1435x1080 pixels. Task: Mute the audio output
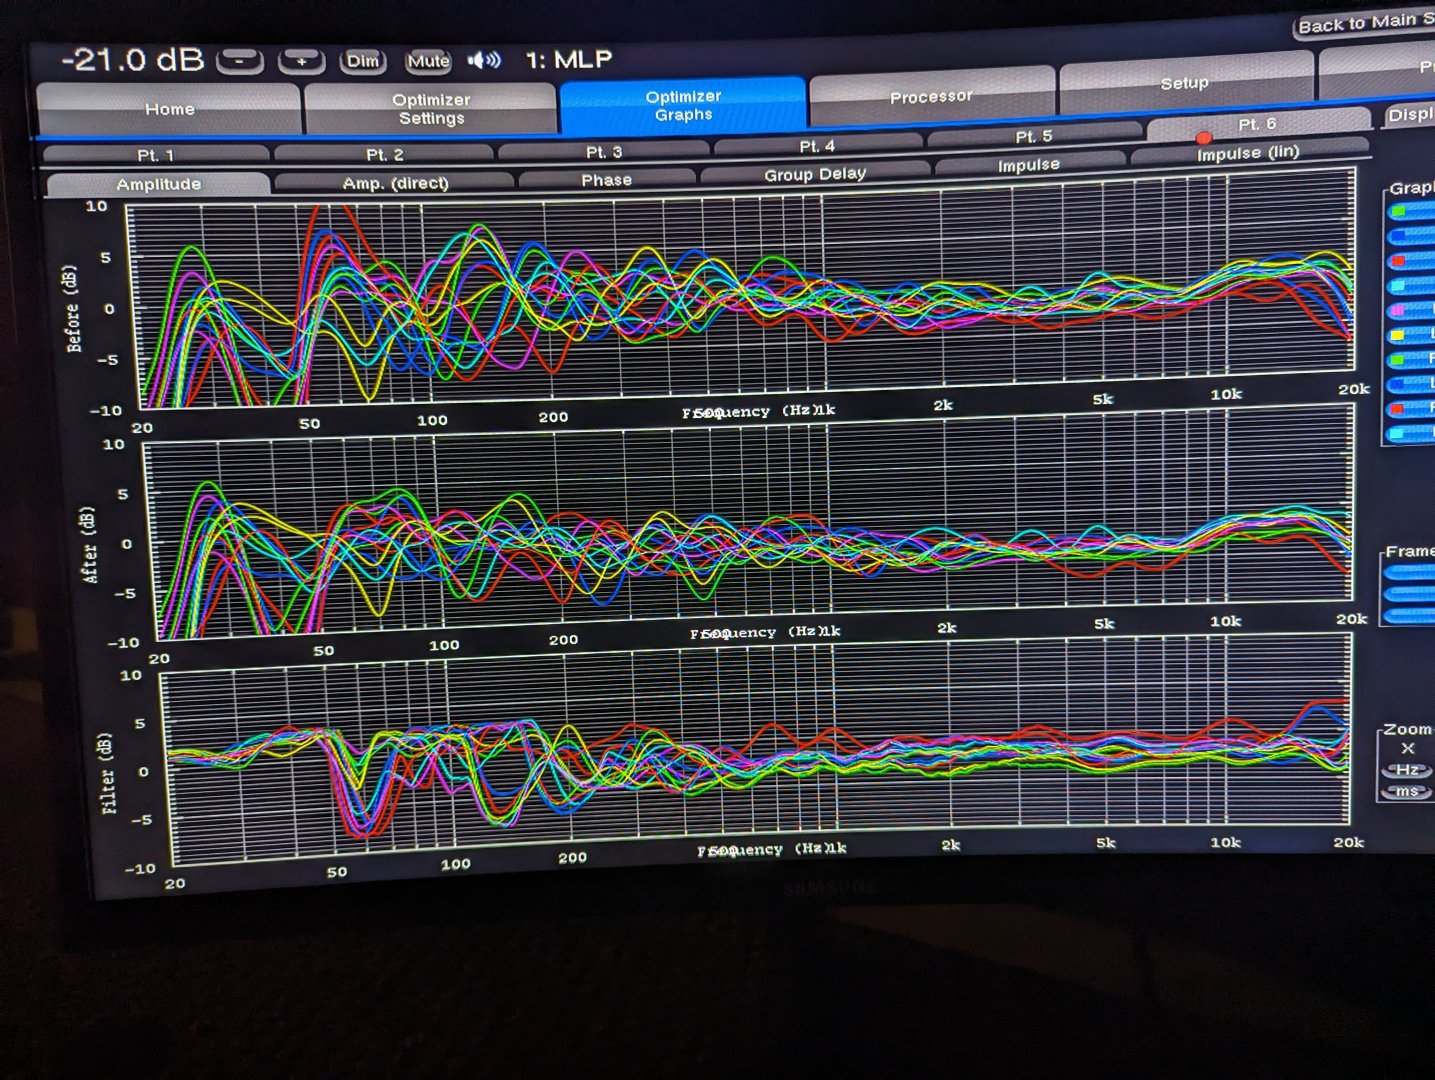coord(428,61)
